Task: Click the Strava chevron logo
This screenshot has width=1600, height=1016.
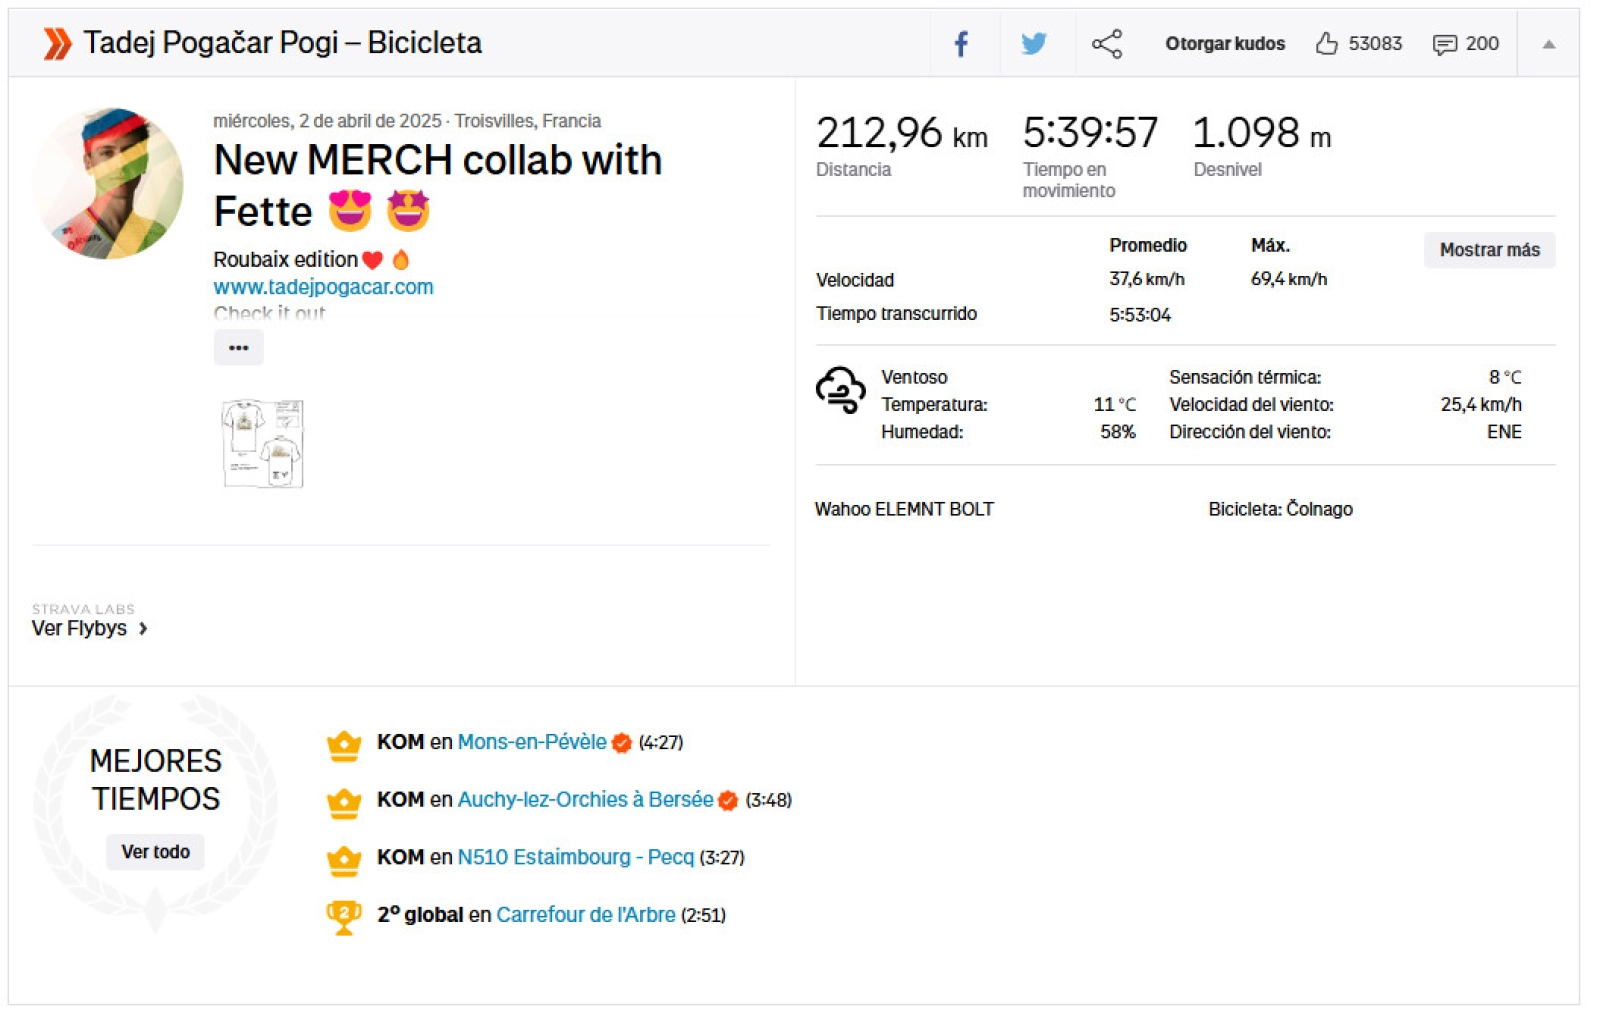Action: tap(57, 44)
